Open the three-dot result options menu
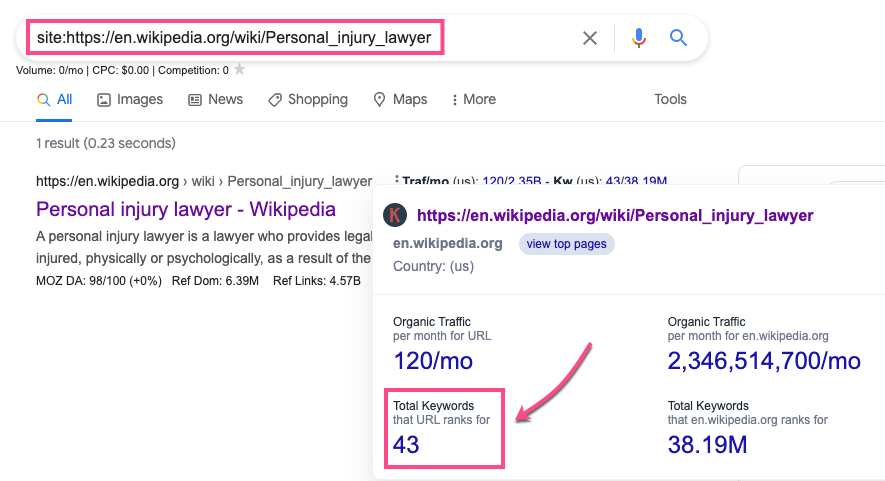The height and width of the screenshot is (481, 885). click(x=397, y=180)
